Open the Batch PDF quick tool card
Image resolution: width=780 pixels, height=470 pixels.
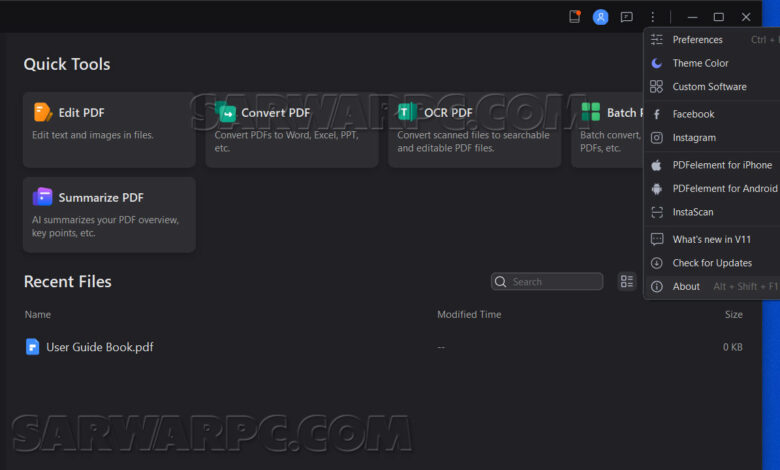[607, 129]
